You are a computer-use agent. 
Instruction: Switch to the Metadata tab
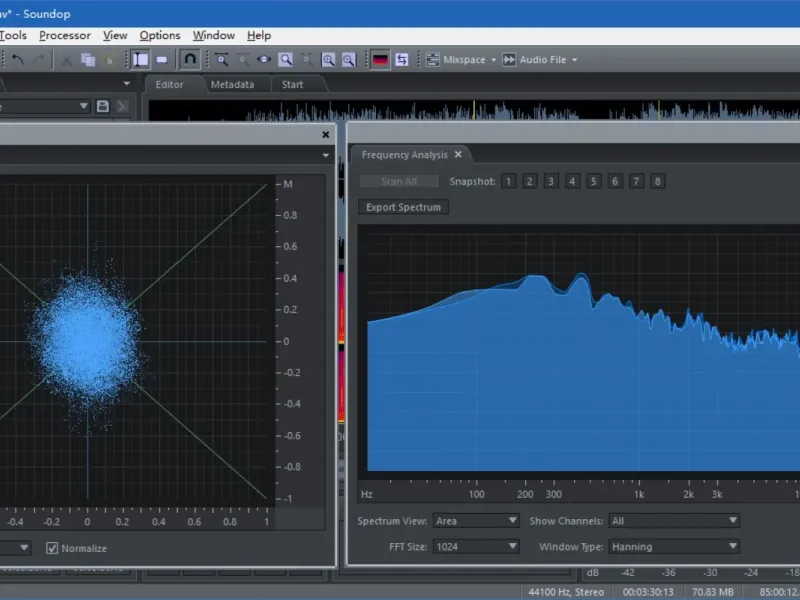click(x=232, y=85)
